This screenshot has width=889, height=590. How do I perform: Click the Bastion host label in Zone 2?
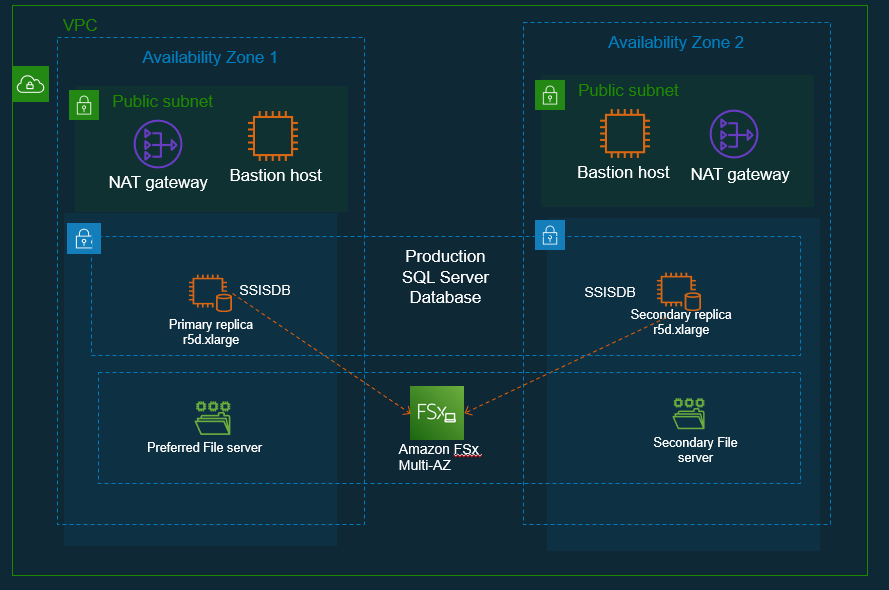point(623,172)
